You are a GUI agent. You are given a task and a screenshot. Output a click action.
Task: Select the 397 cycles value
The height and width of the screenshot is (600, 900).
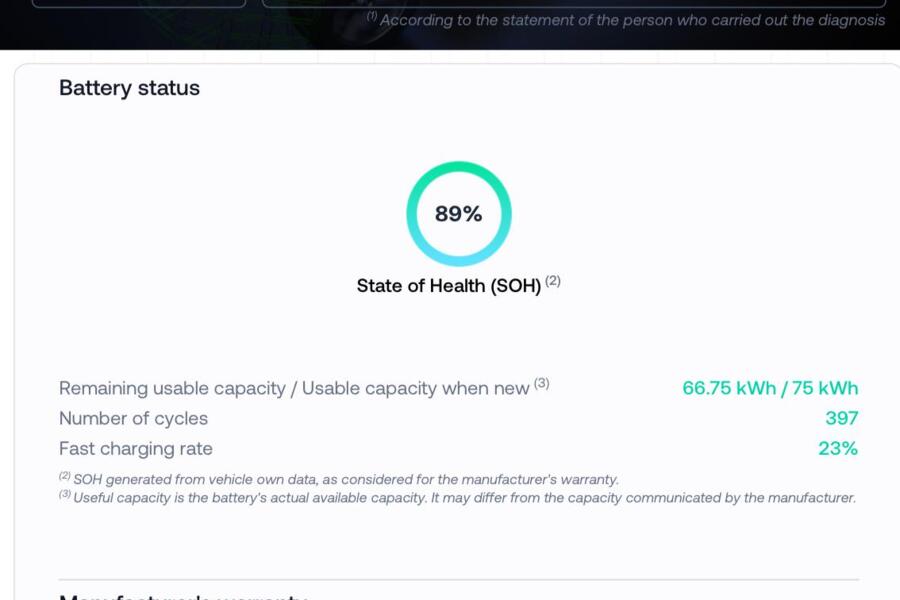841,418
